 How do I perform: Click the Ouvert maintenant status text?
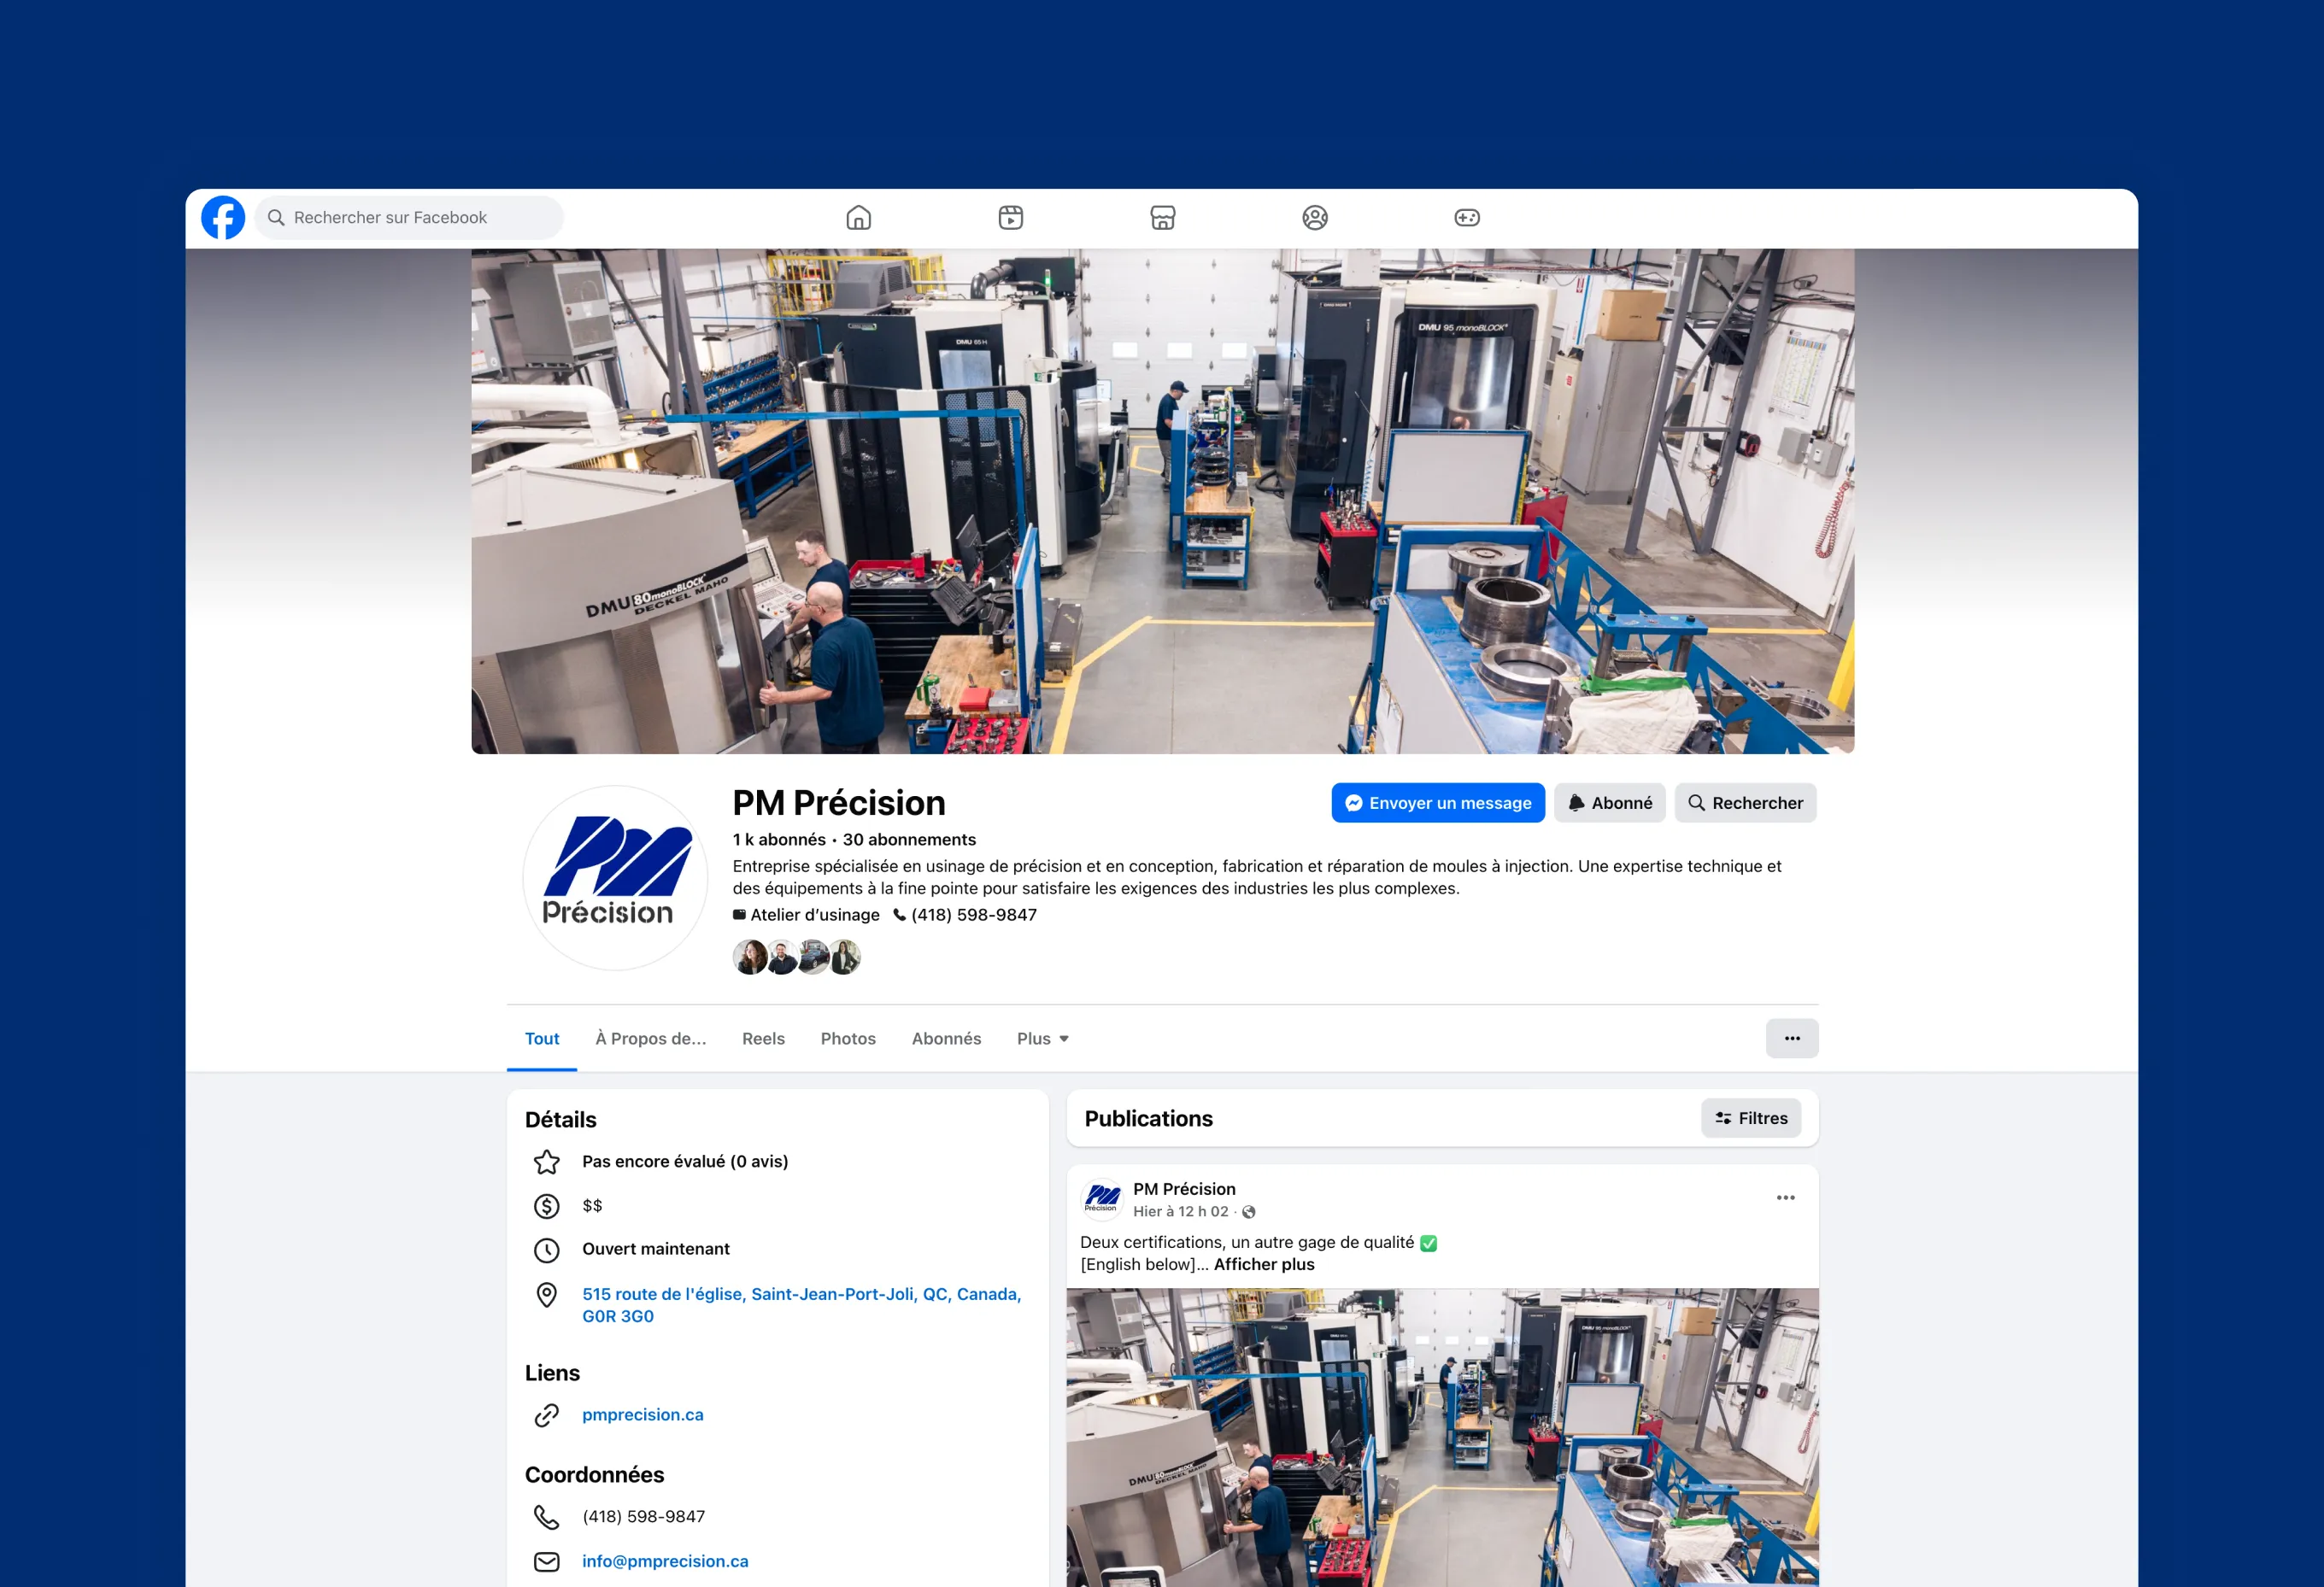tap(656, 1250)
